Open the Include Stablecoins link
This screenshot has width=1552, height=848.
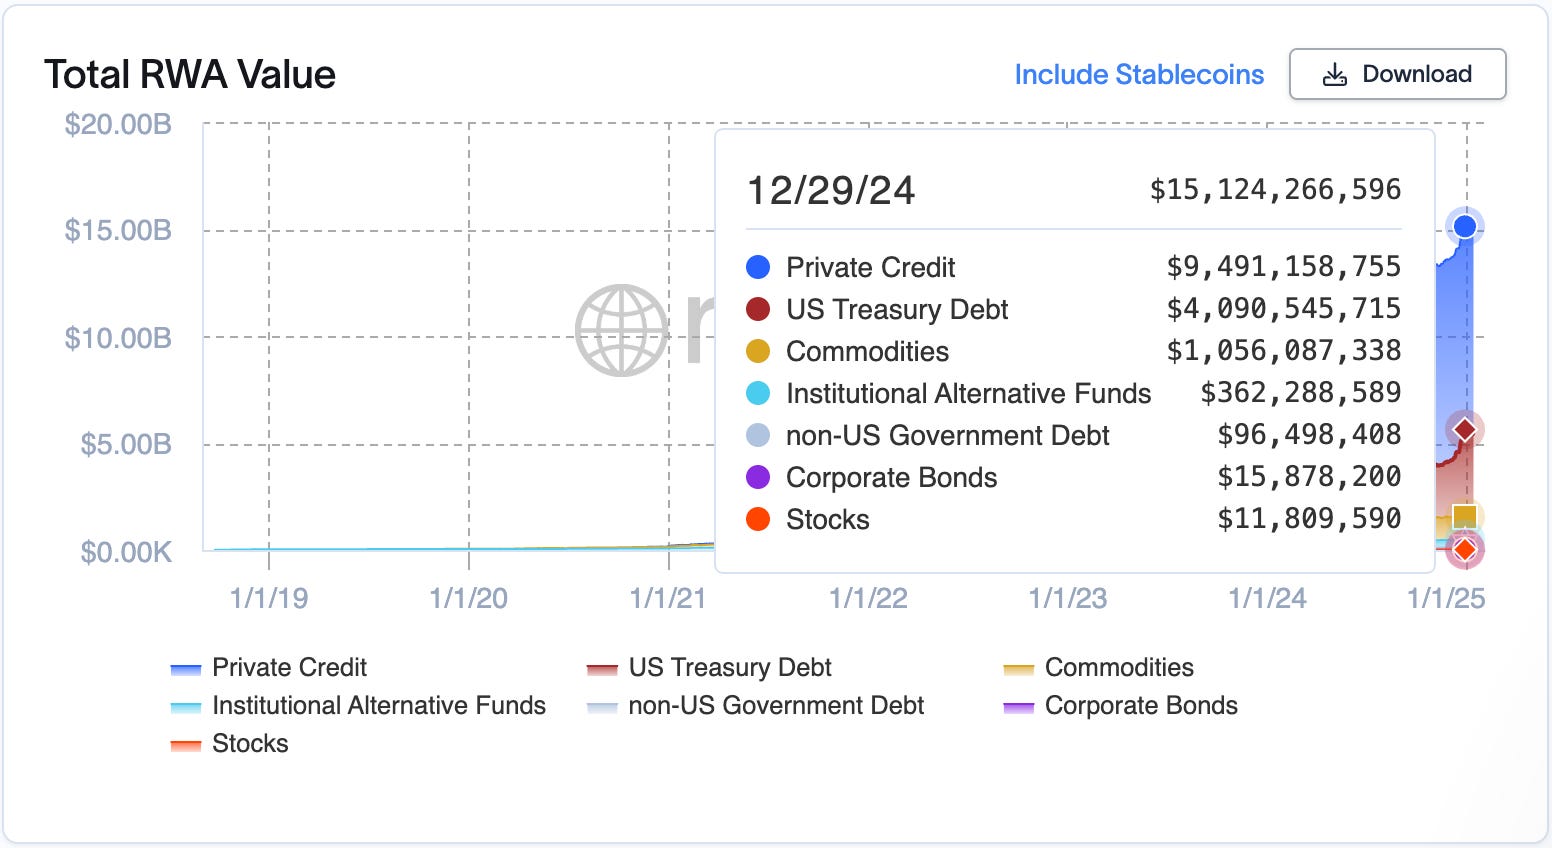coord(1139,75)
